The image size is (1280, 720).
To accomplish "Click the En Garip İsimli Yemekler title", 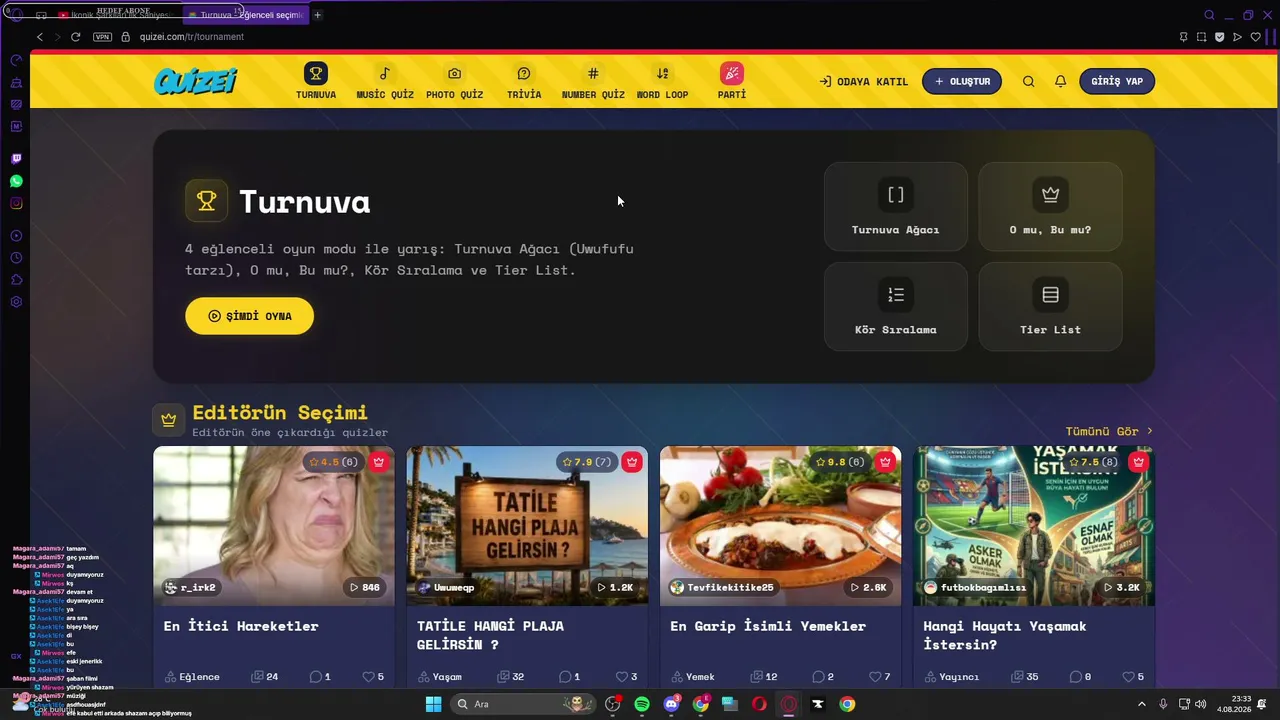I will point(768,626).
